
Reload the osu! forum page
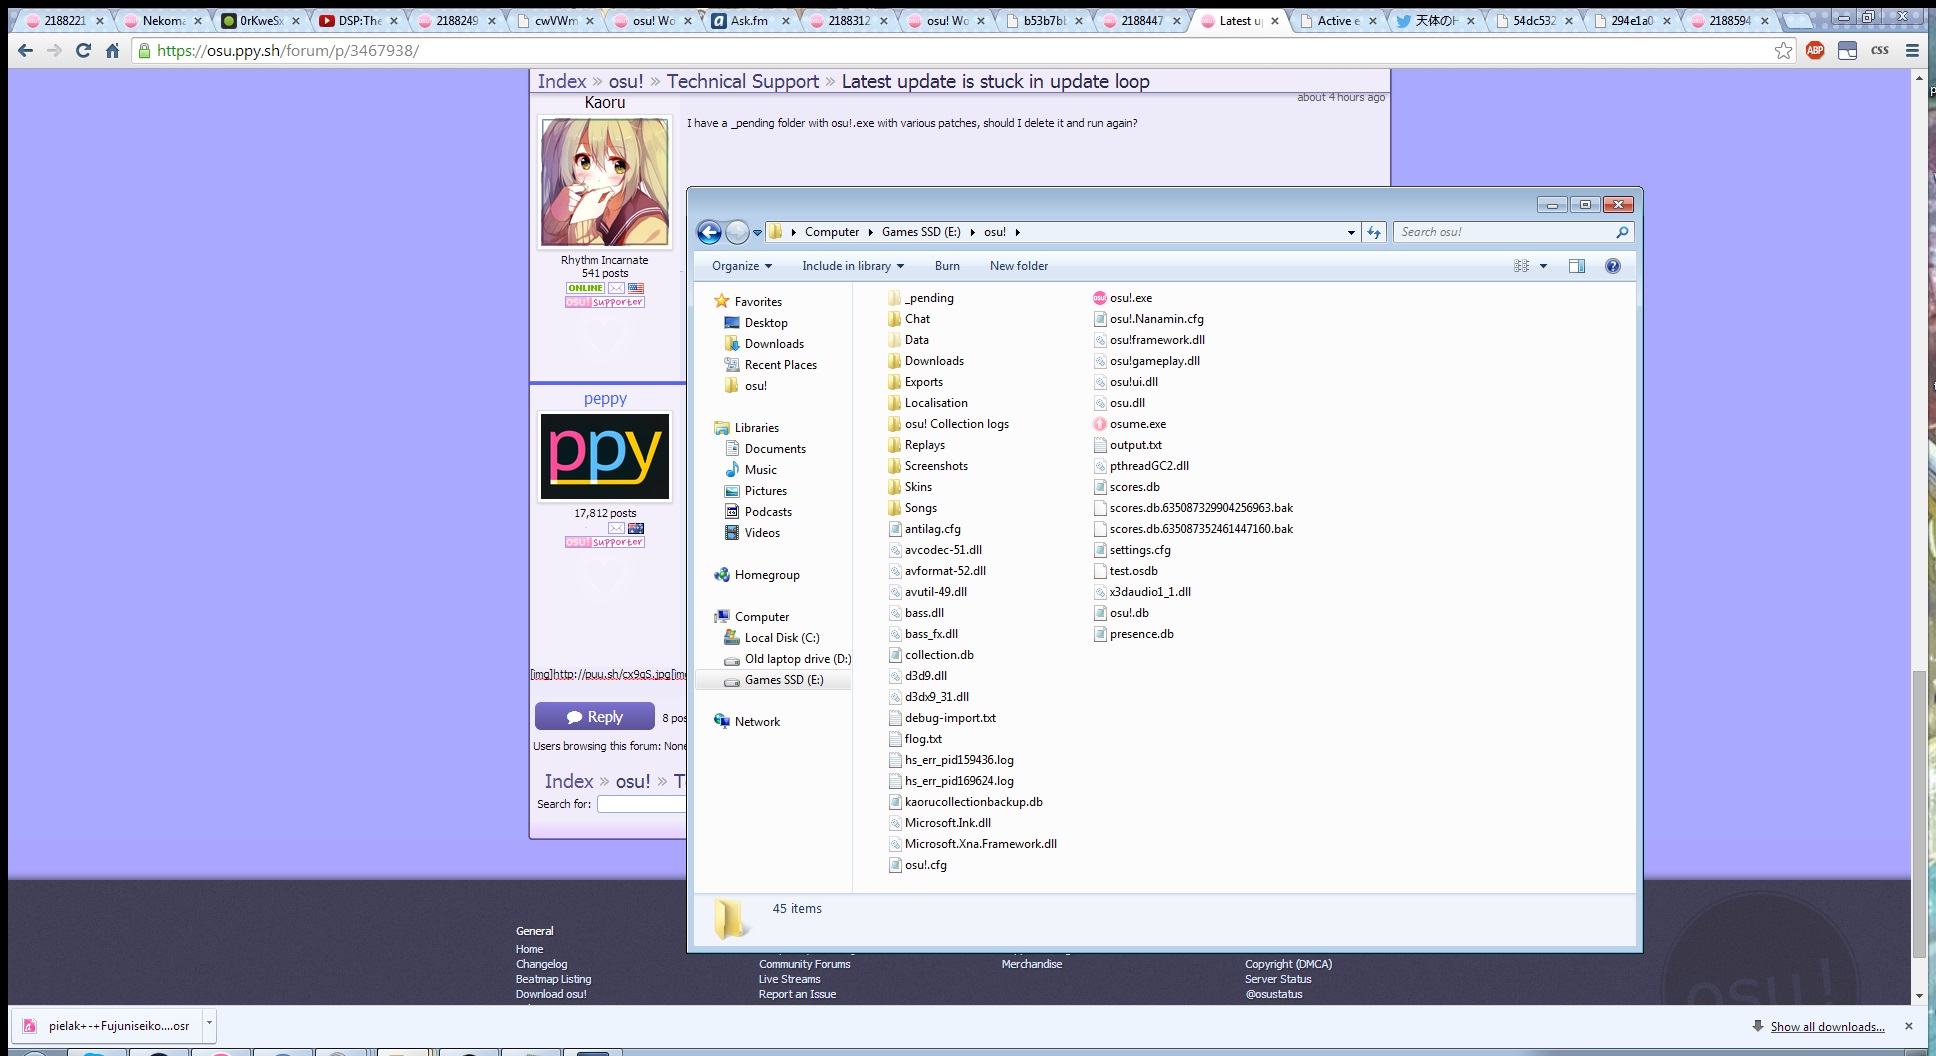click(x=83, y=50)
